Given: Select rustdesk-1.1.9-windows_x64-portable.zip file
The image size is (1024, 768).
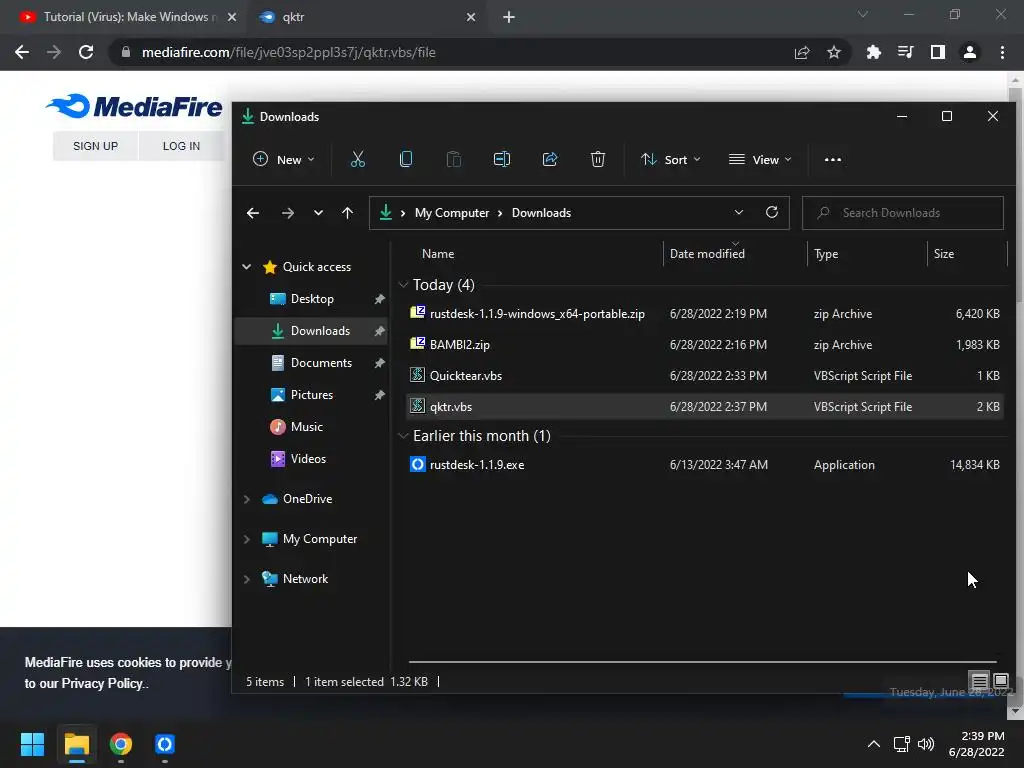Looking at the screenshot, I should [x=705, y=314].
